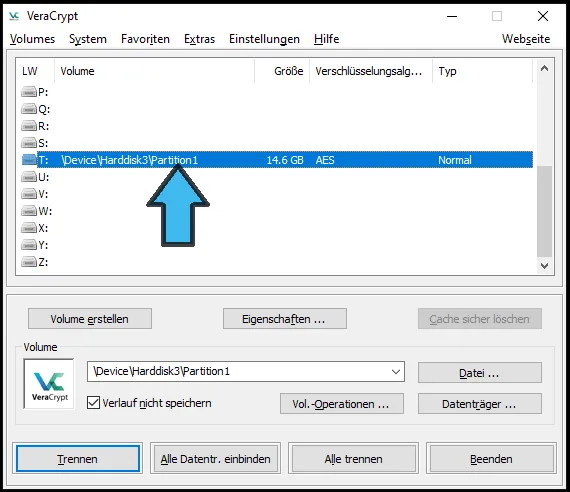
Task: Click the 'Verschlüsselungsalg...' column header
Action: pos(371,71)
